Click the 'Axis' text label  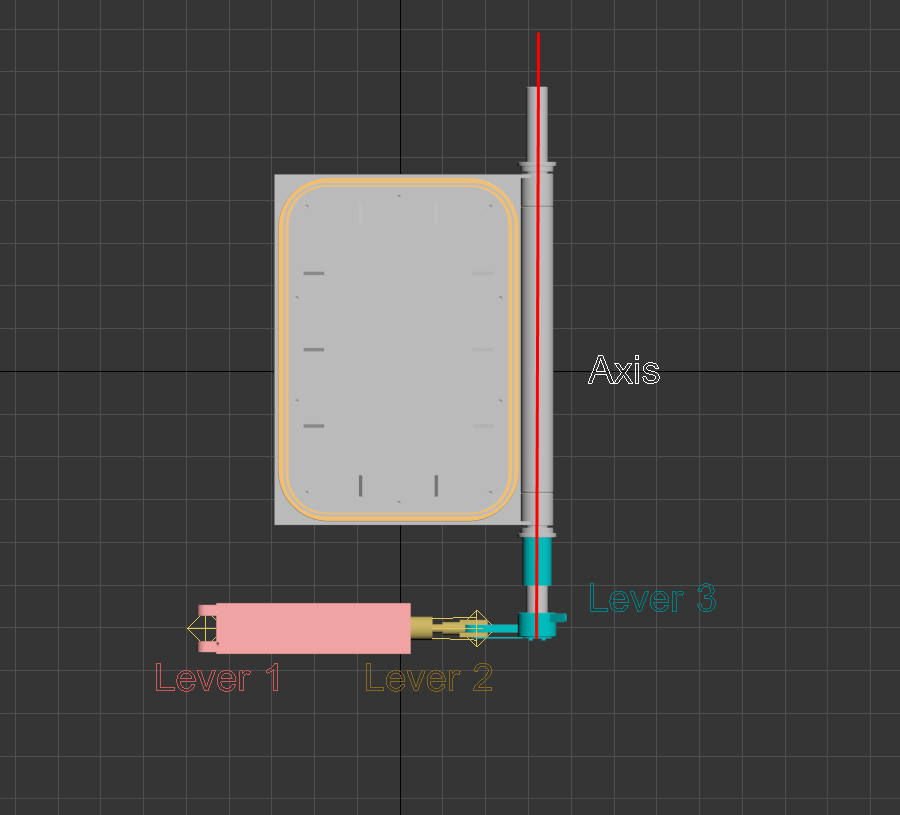(x=624, y=370)
